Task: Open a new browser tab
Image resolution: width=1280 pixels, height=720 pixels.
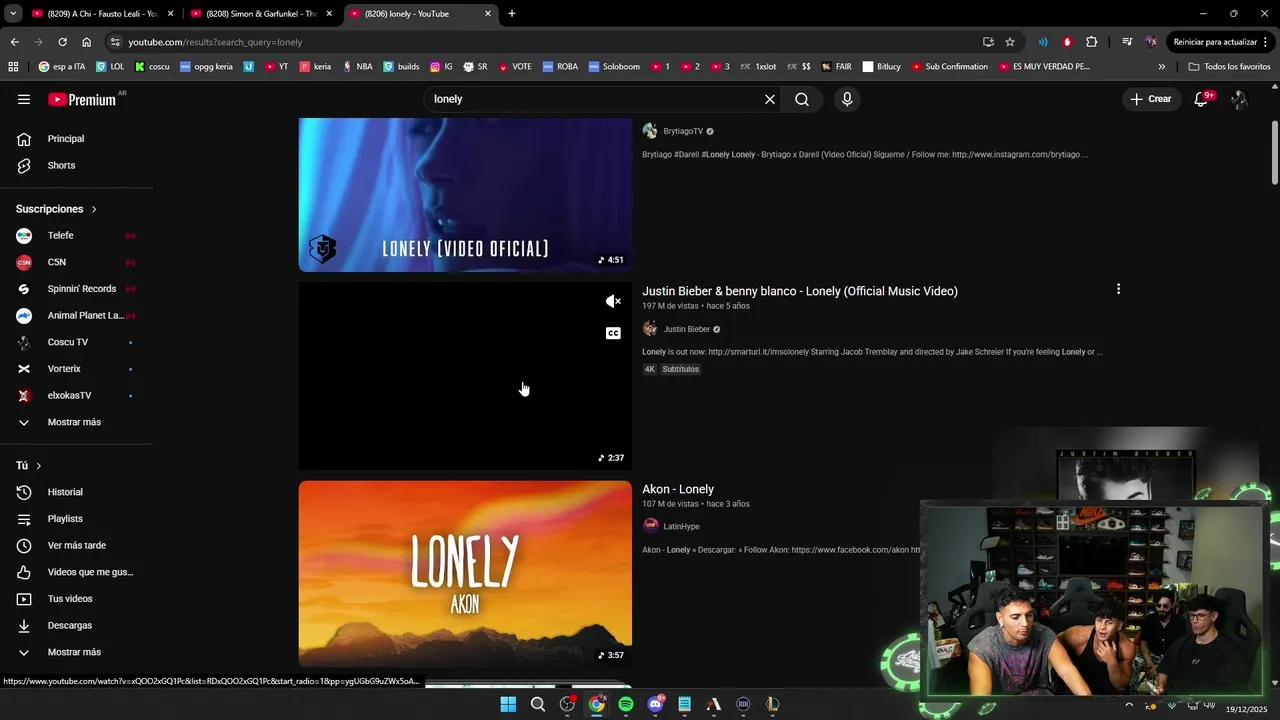Action: point(512,14)
